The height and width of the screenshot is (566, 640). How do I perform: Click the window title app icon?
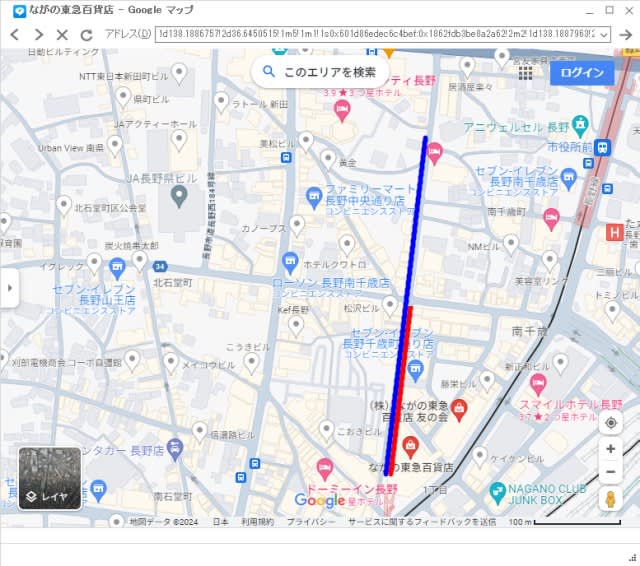(x=19, y=11)
